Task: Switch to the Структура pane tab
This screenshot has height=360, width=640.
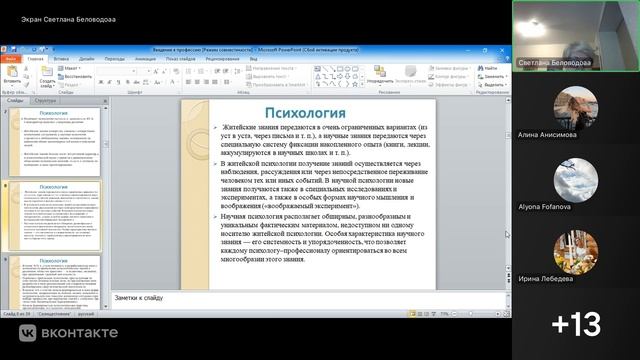Action: (x=45, y=100)
